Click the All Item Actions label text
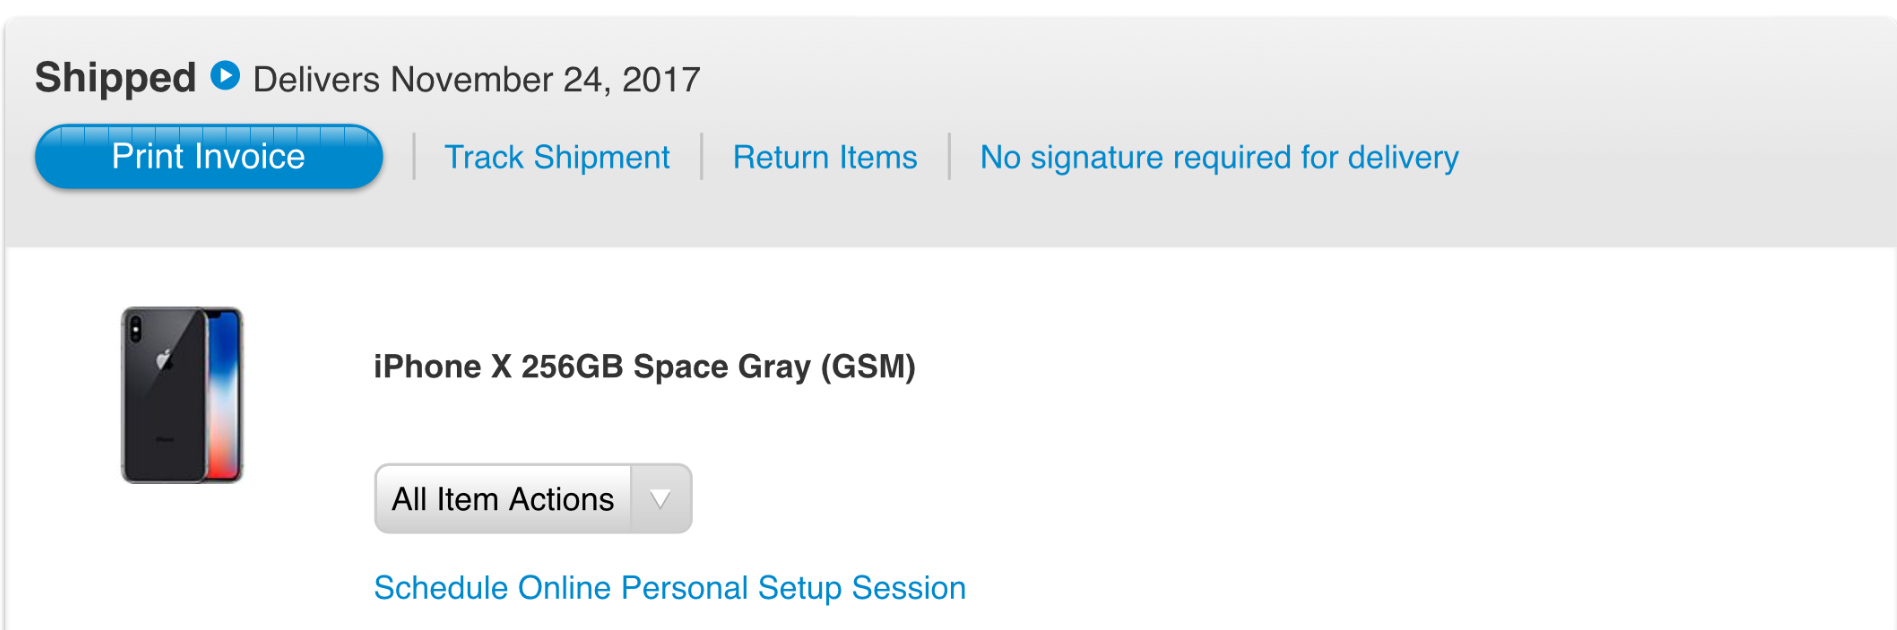 click(503, 498)
